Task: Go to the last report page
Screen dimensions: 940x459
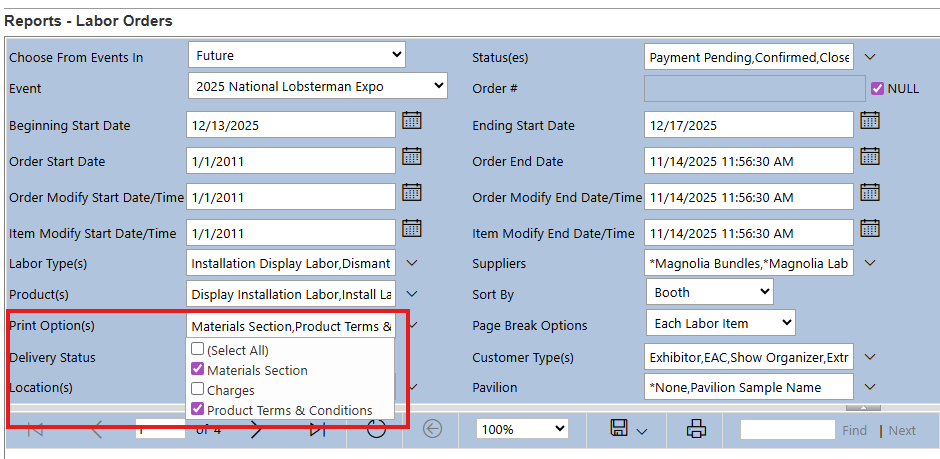Action: point(317,430)
